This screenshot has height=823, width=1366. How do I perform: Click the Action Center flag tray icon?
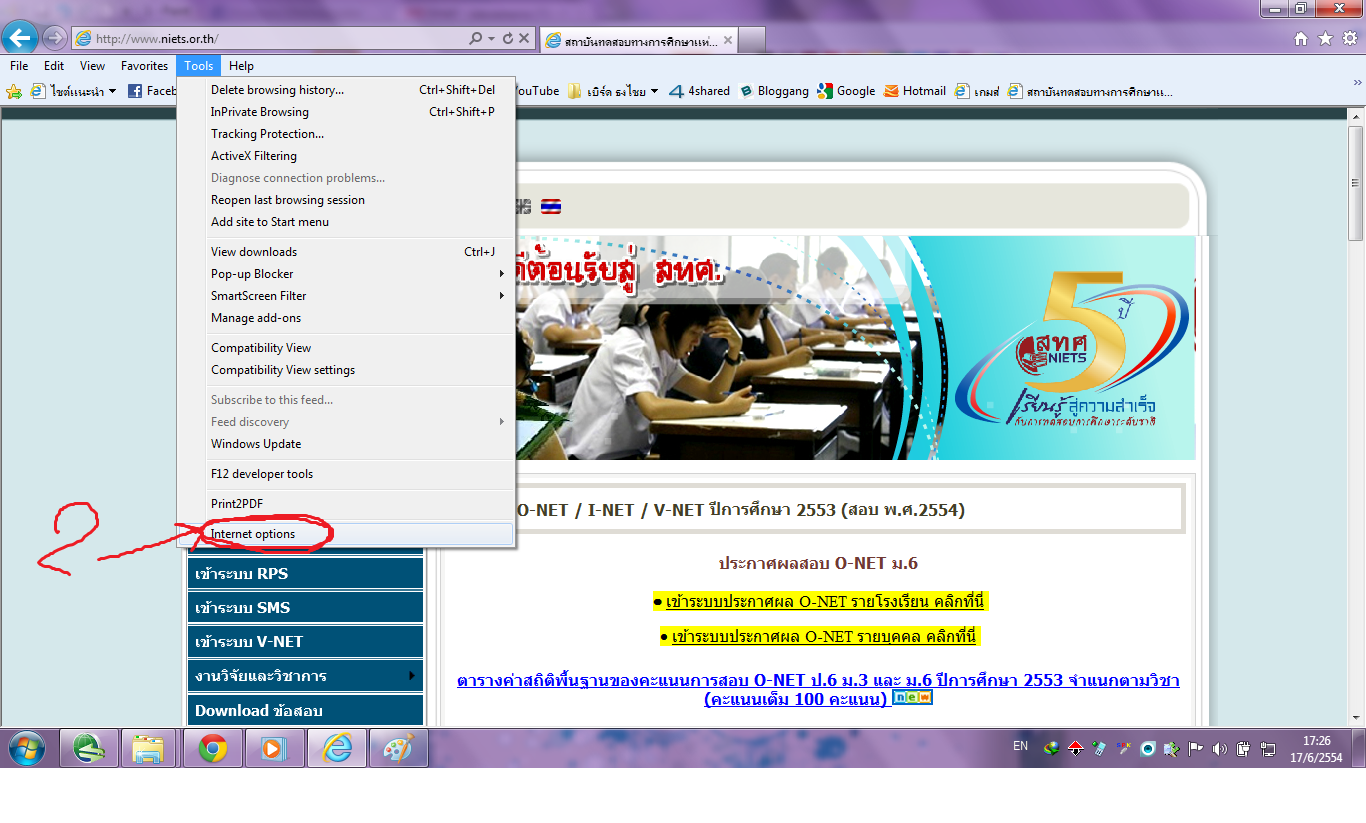click(1195, 748)
